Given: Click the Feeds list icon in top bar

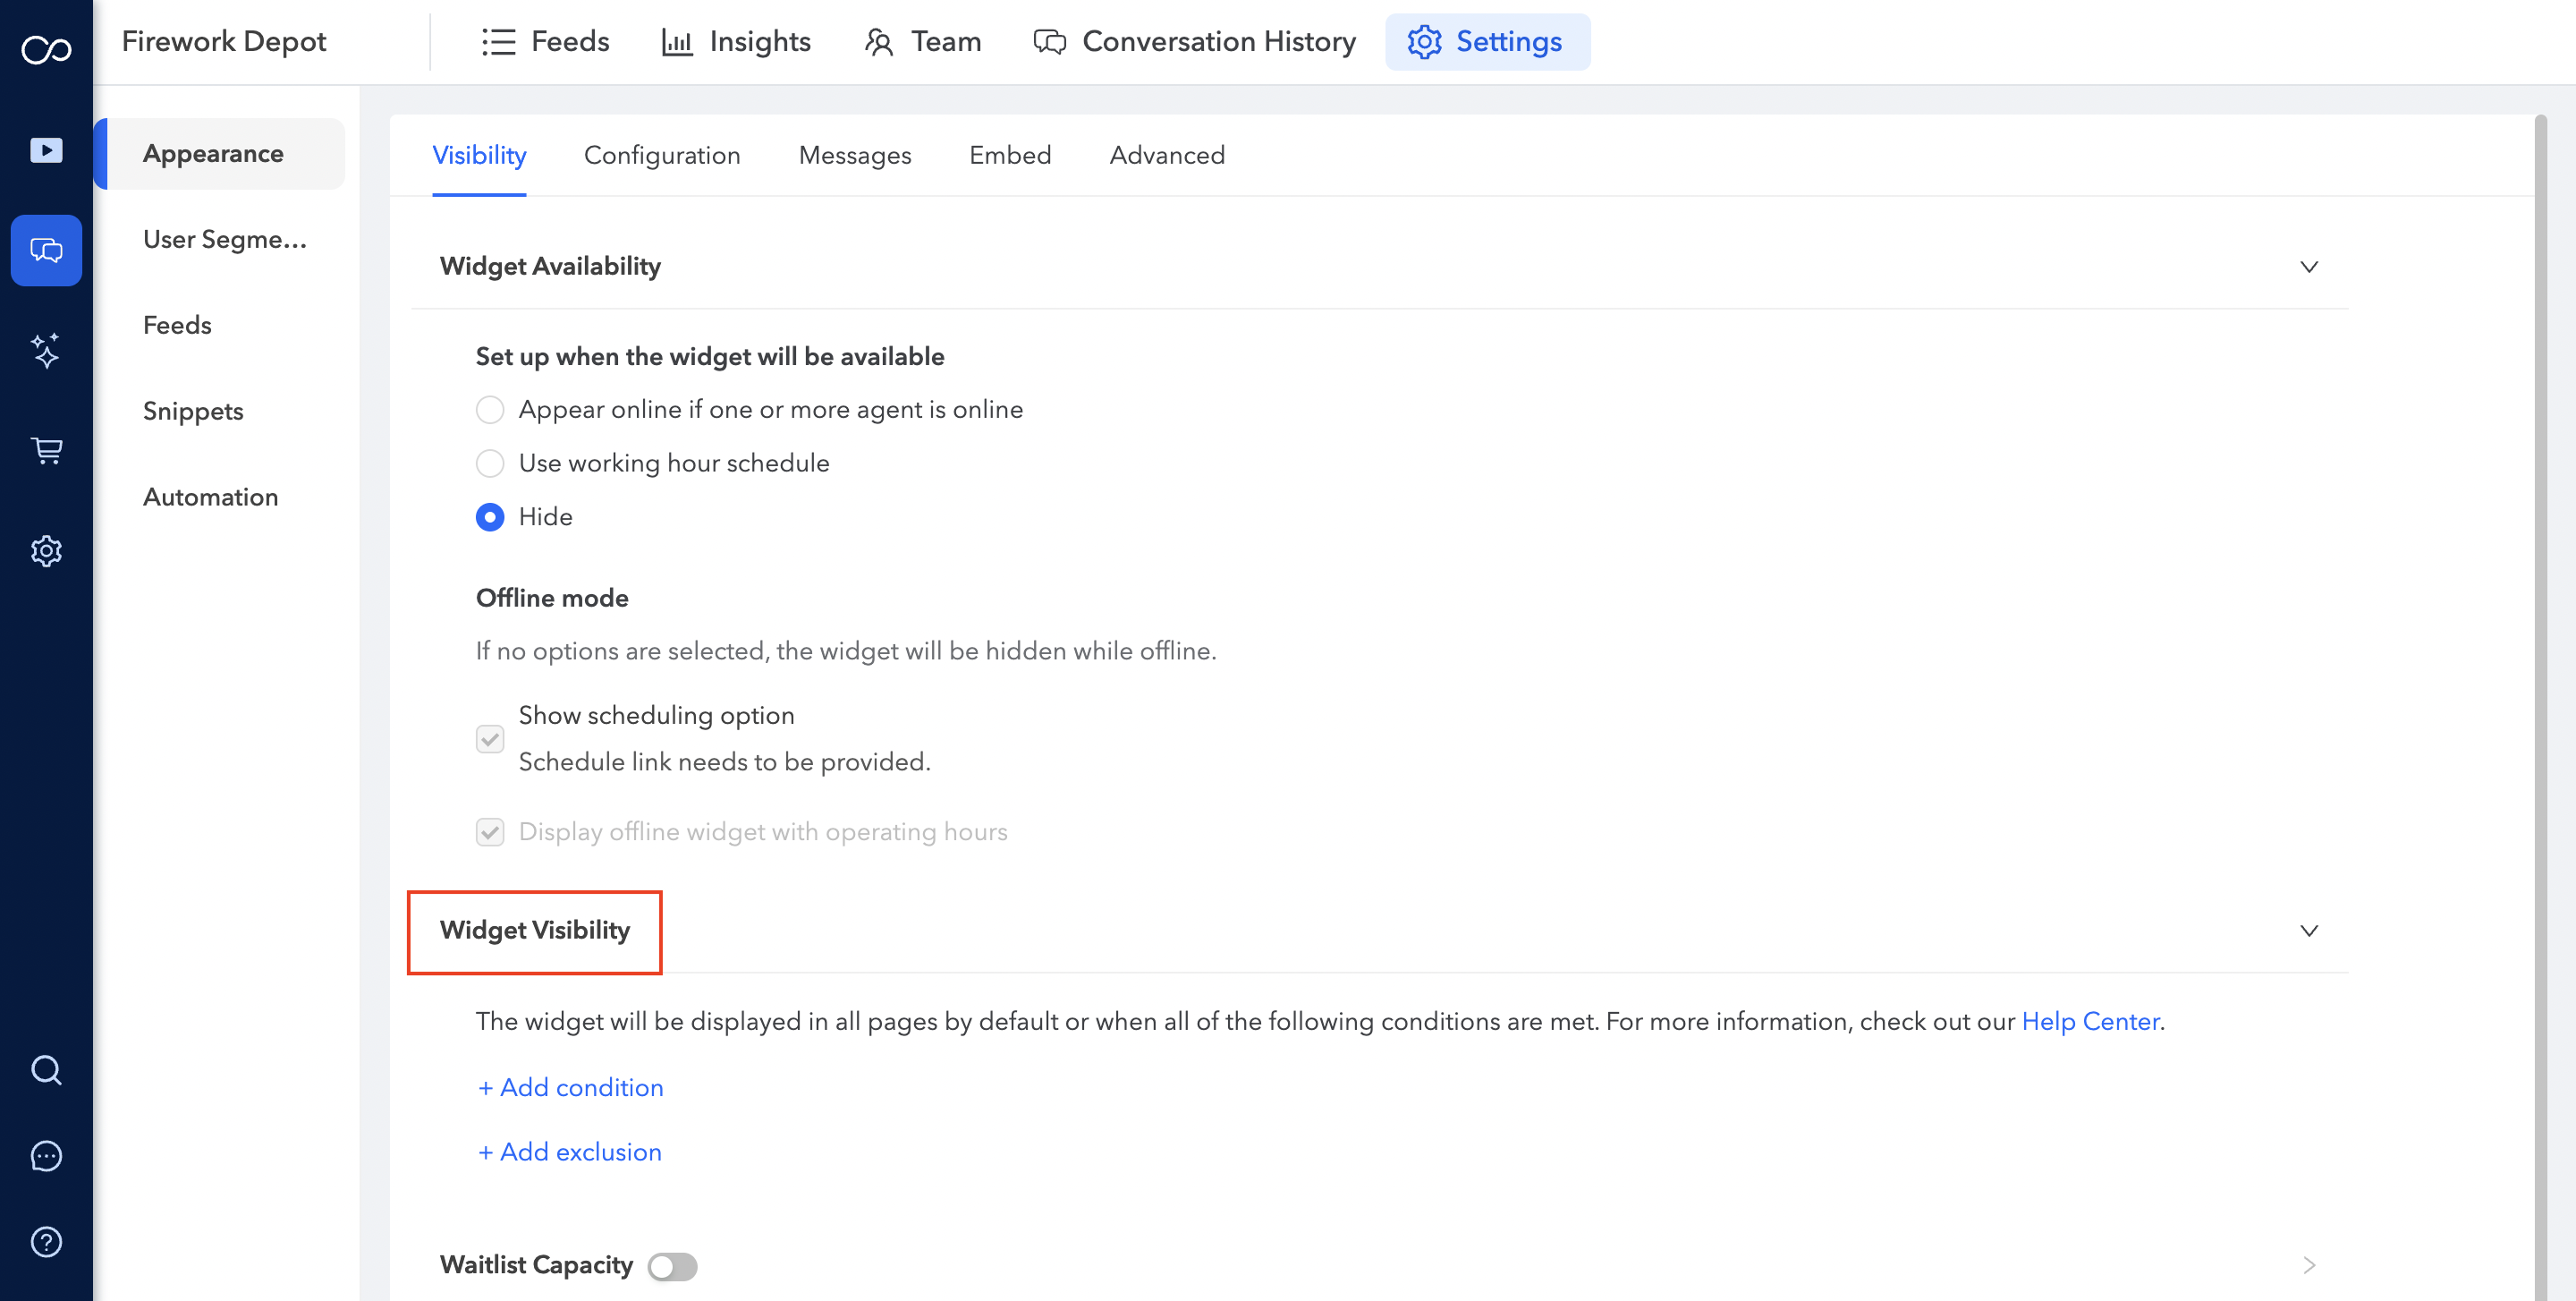Looking at the screenshot, I should [498, 42].
